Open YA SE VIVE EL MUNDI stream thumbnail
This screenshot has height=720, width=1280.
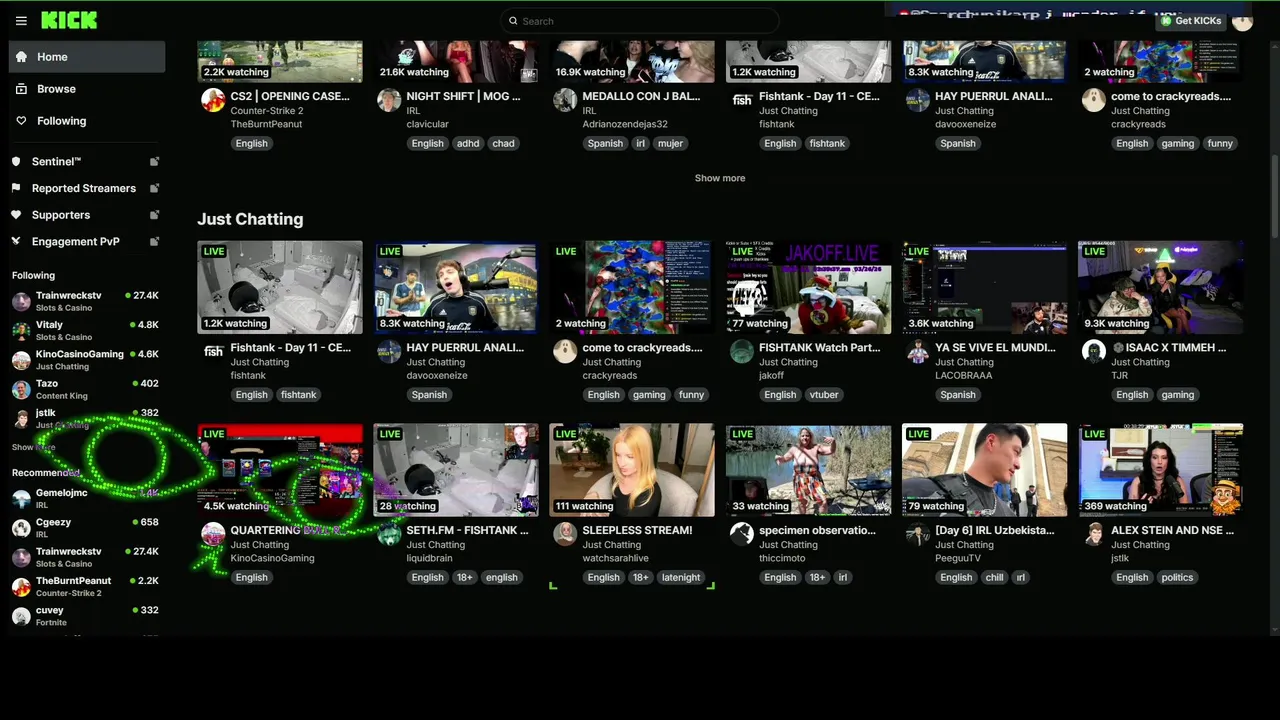(984, 287)
